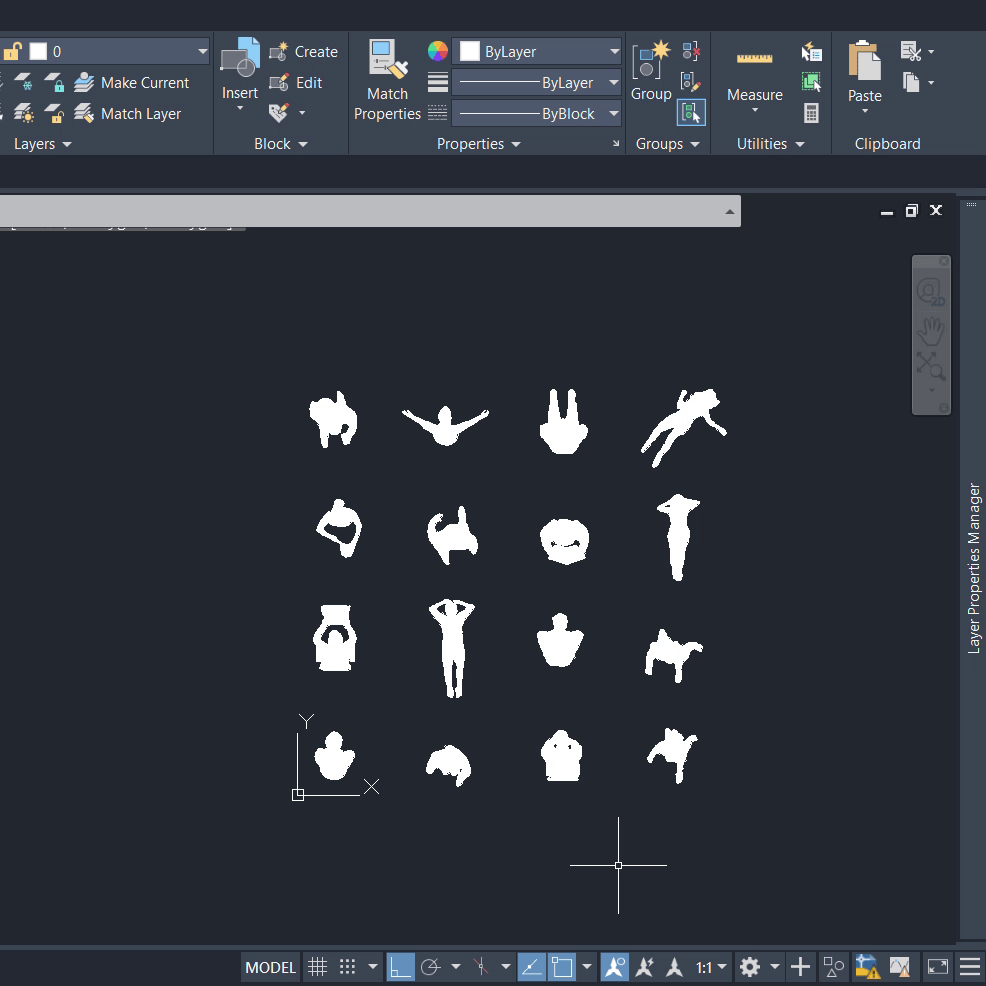
Task: Open the Measure tool
Action: 754,75
